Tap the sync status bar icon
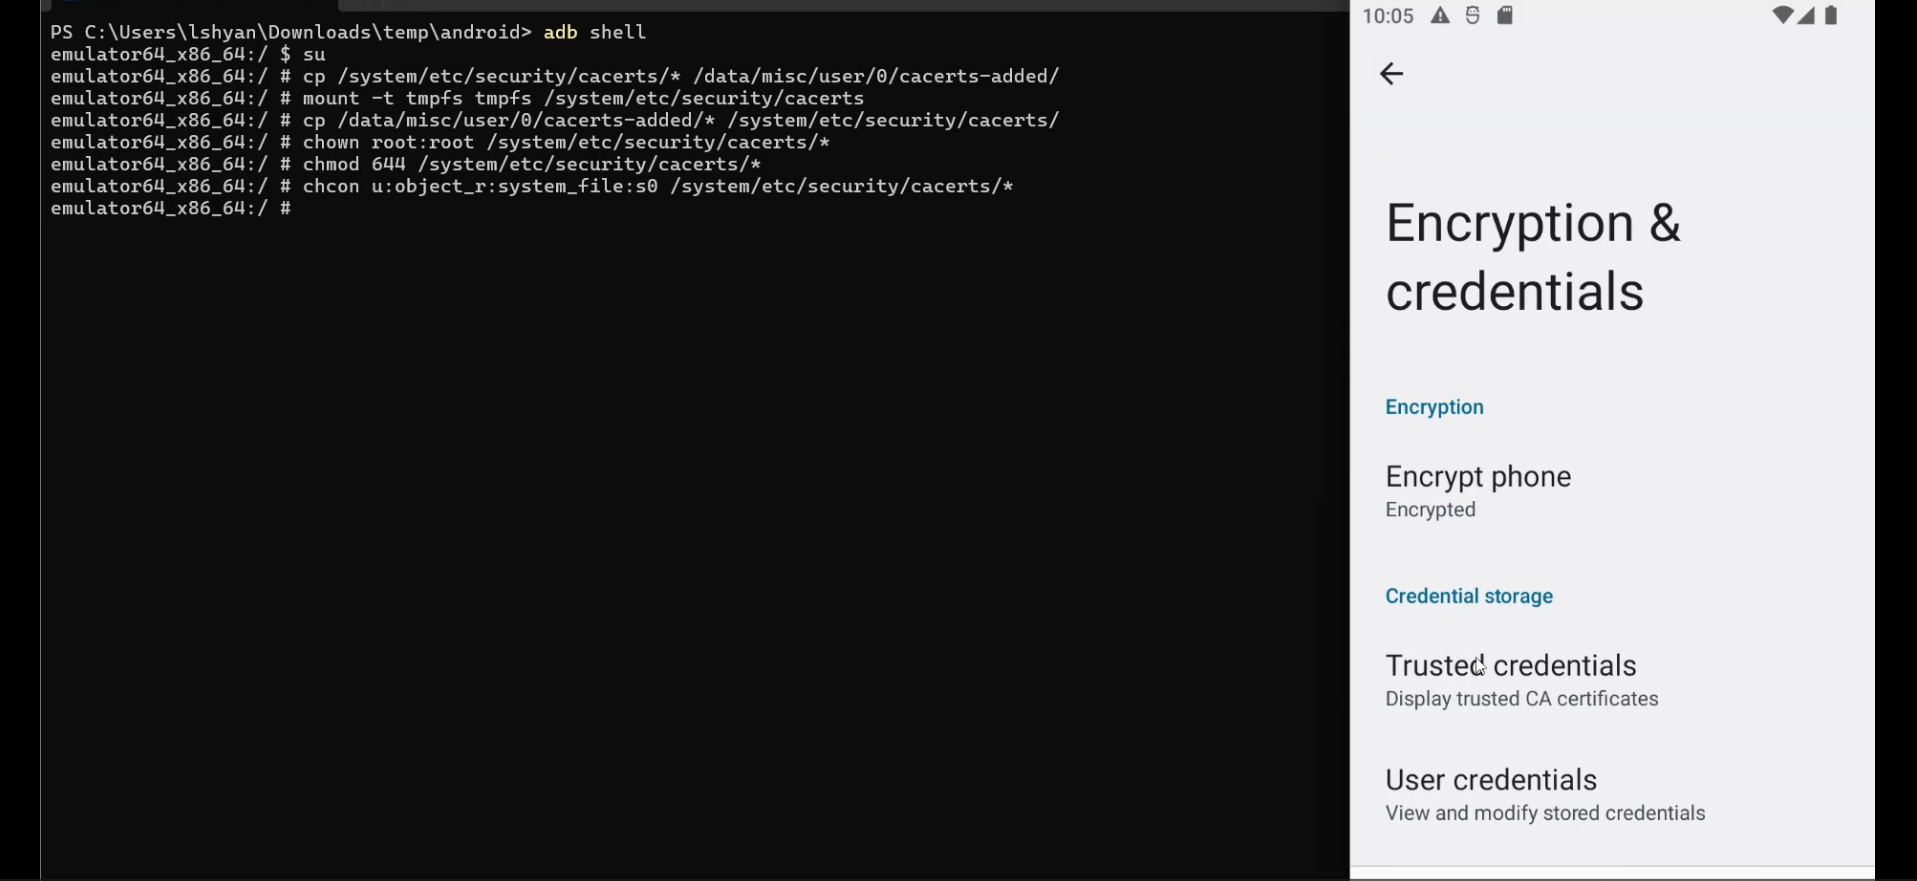Image resolution: width=1917 pixels, height=881 pixels. [1473, 15]
